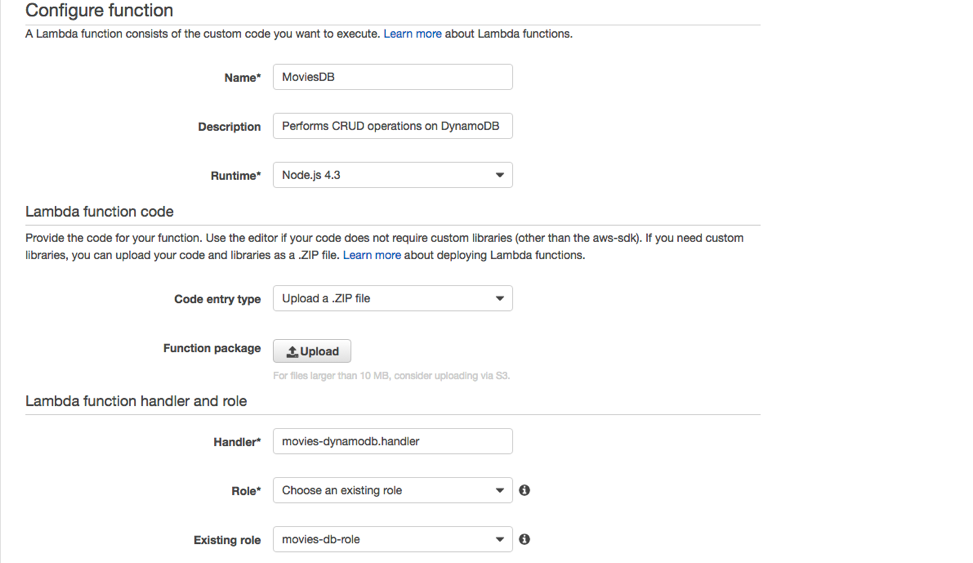Click the Upload function package button

point(312,351)
